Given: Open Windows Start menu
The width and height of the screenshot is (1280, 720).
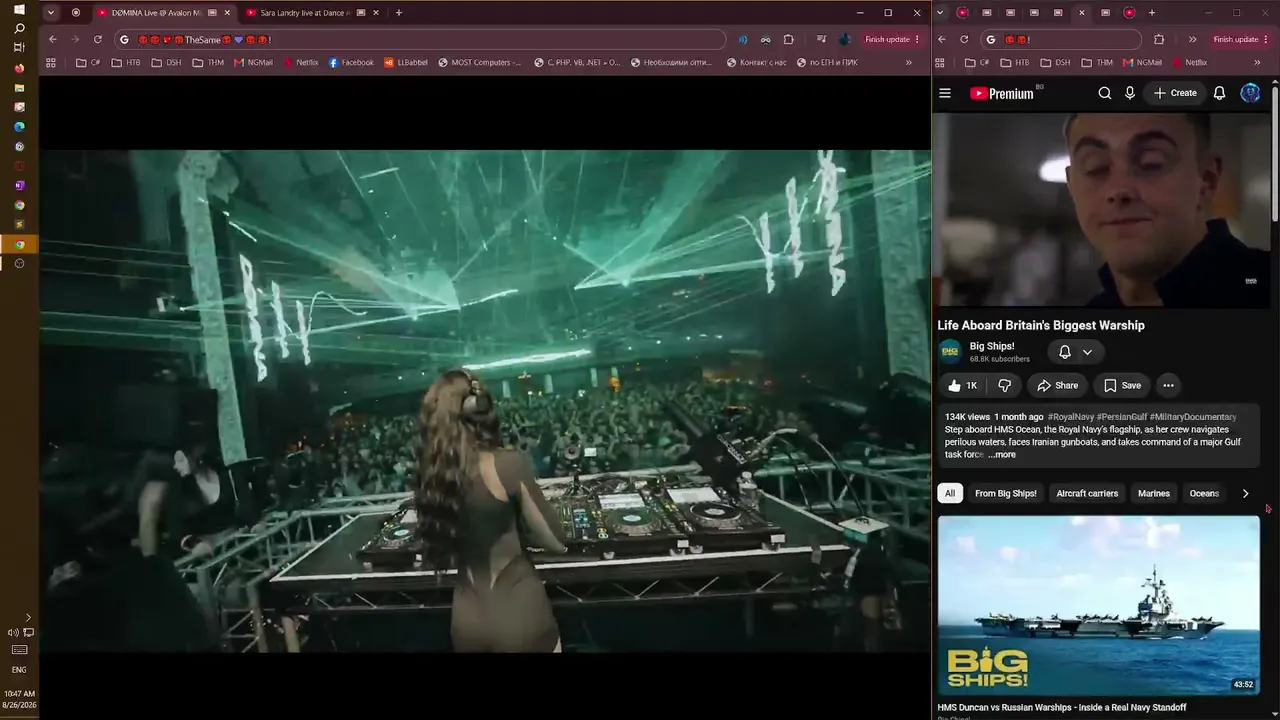Looking at the screenshot, I should pyautogui.click(x=19, y=9).
